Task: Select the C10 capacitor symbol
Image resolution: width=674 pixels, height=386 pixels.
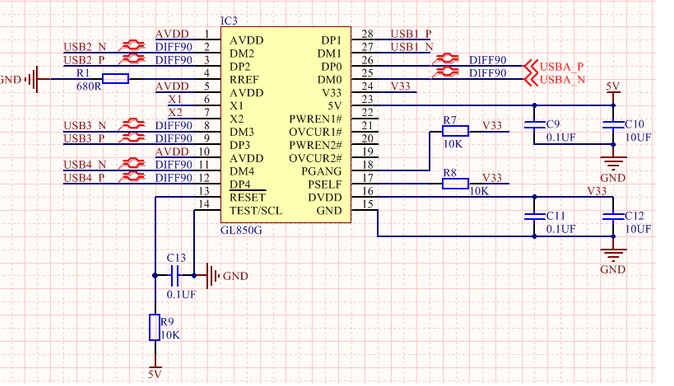Action: pyautogui.click(x=613, y=125)
